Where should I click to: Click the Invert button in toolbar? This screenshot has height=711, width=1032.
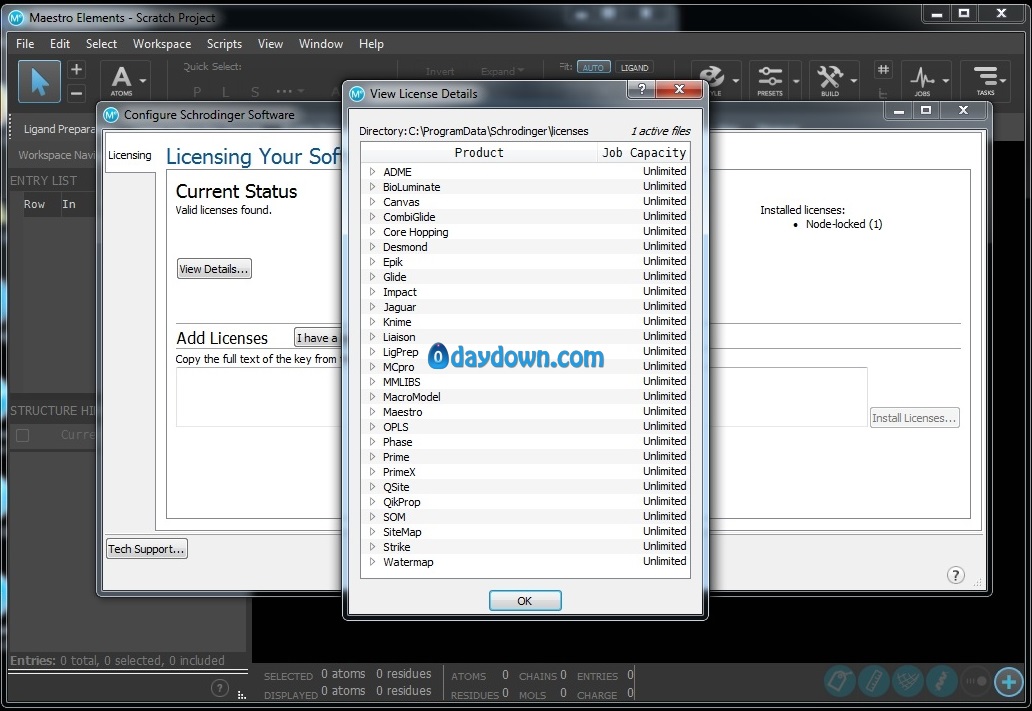pyautogui.click(x=440, y=71)
